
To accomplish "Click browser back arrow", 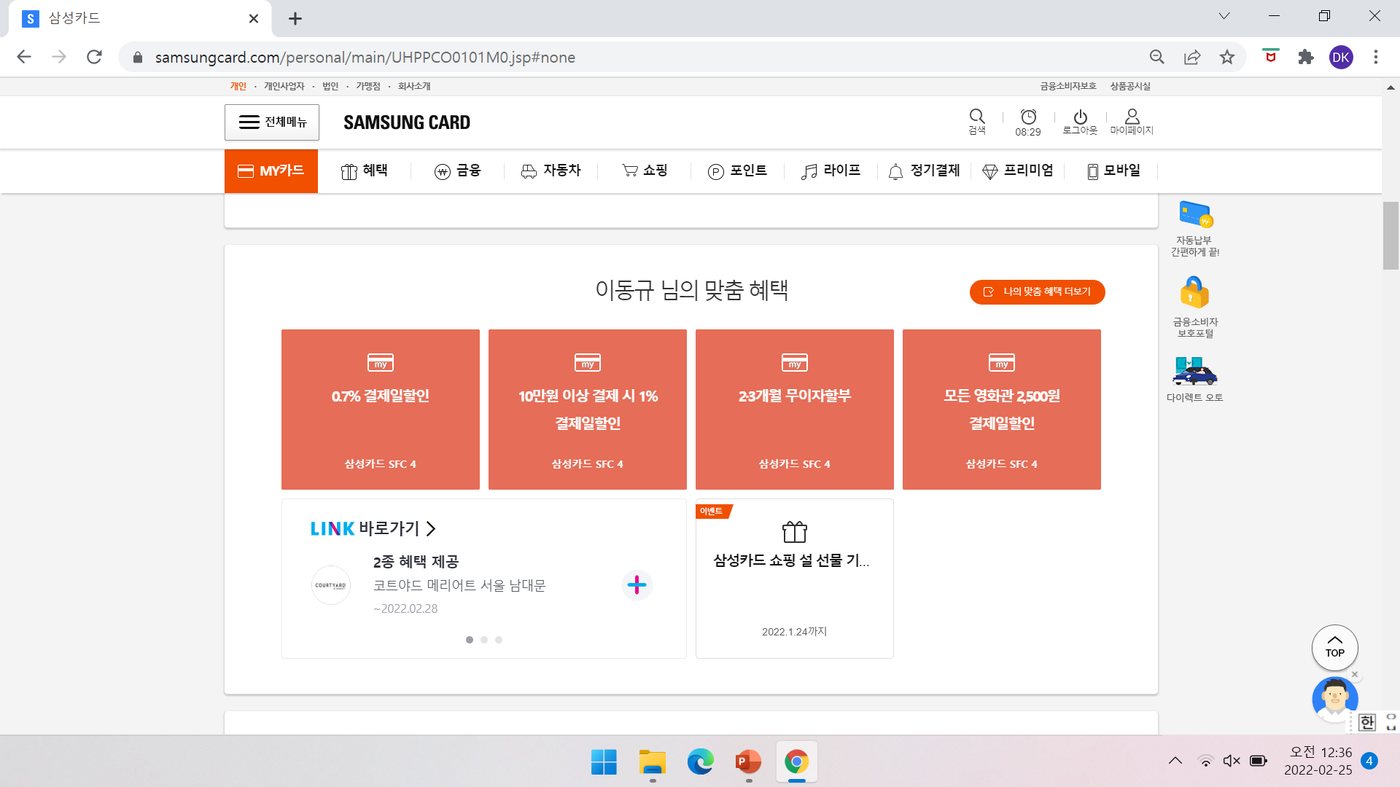I will pos(24,57).
